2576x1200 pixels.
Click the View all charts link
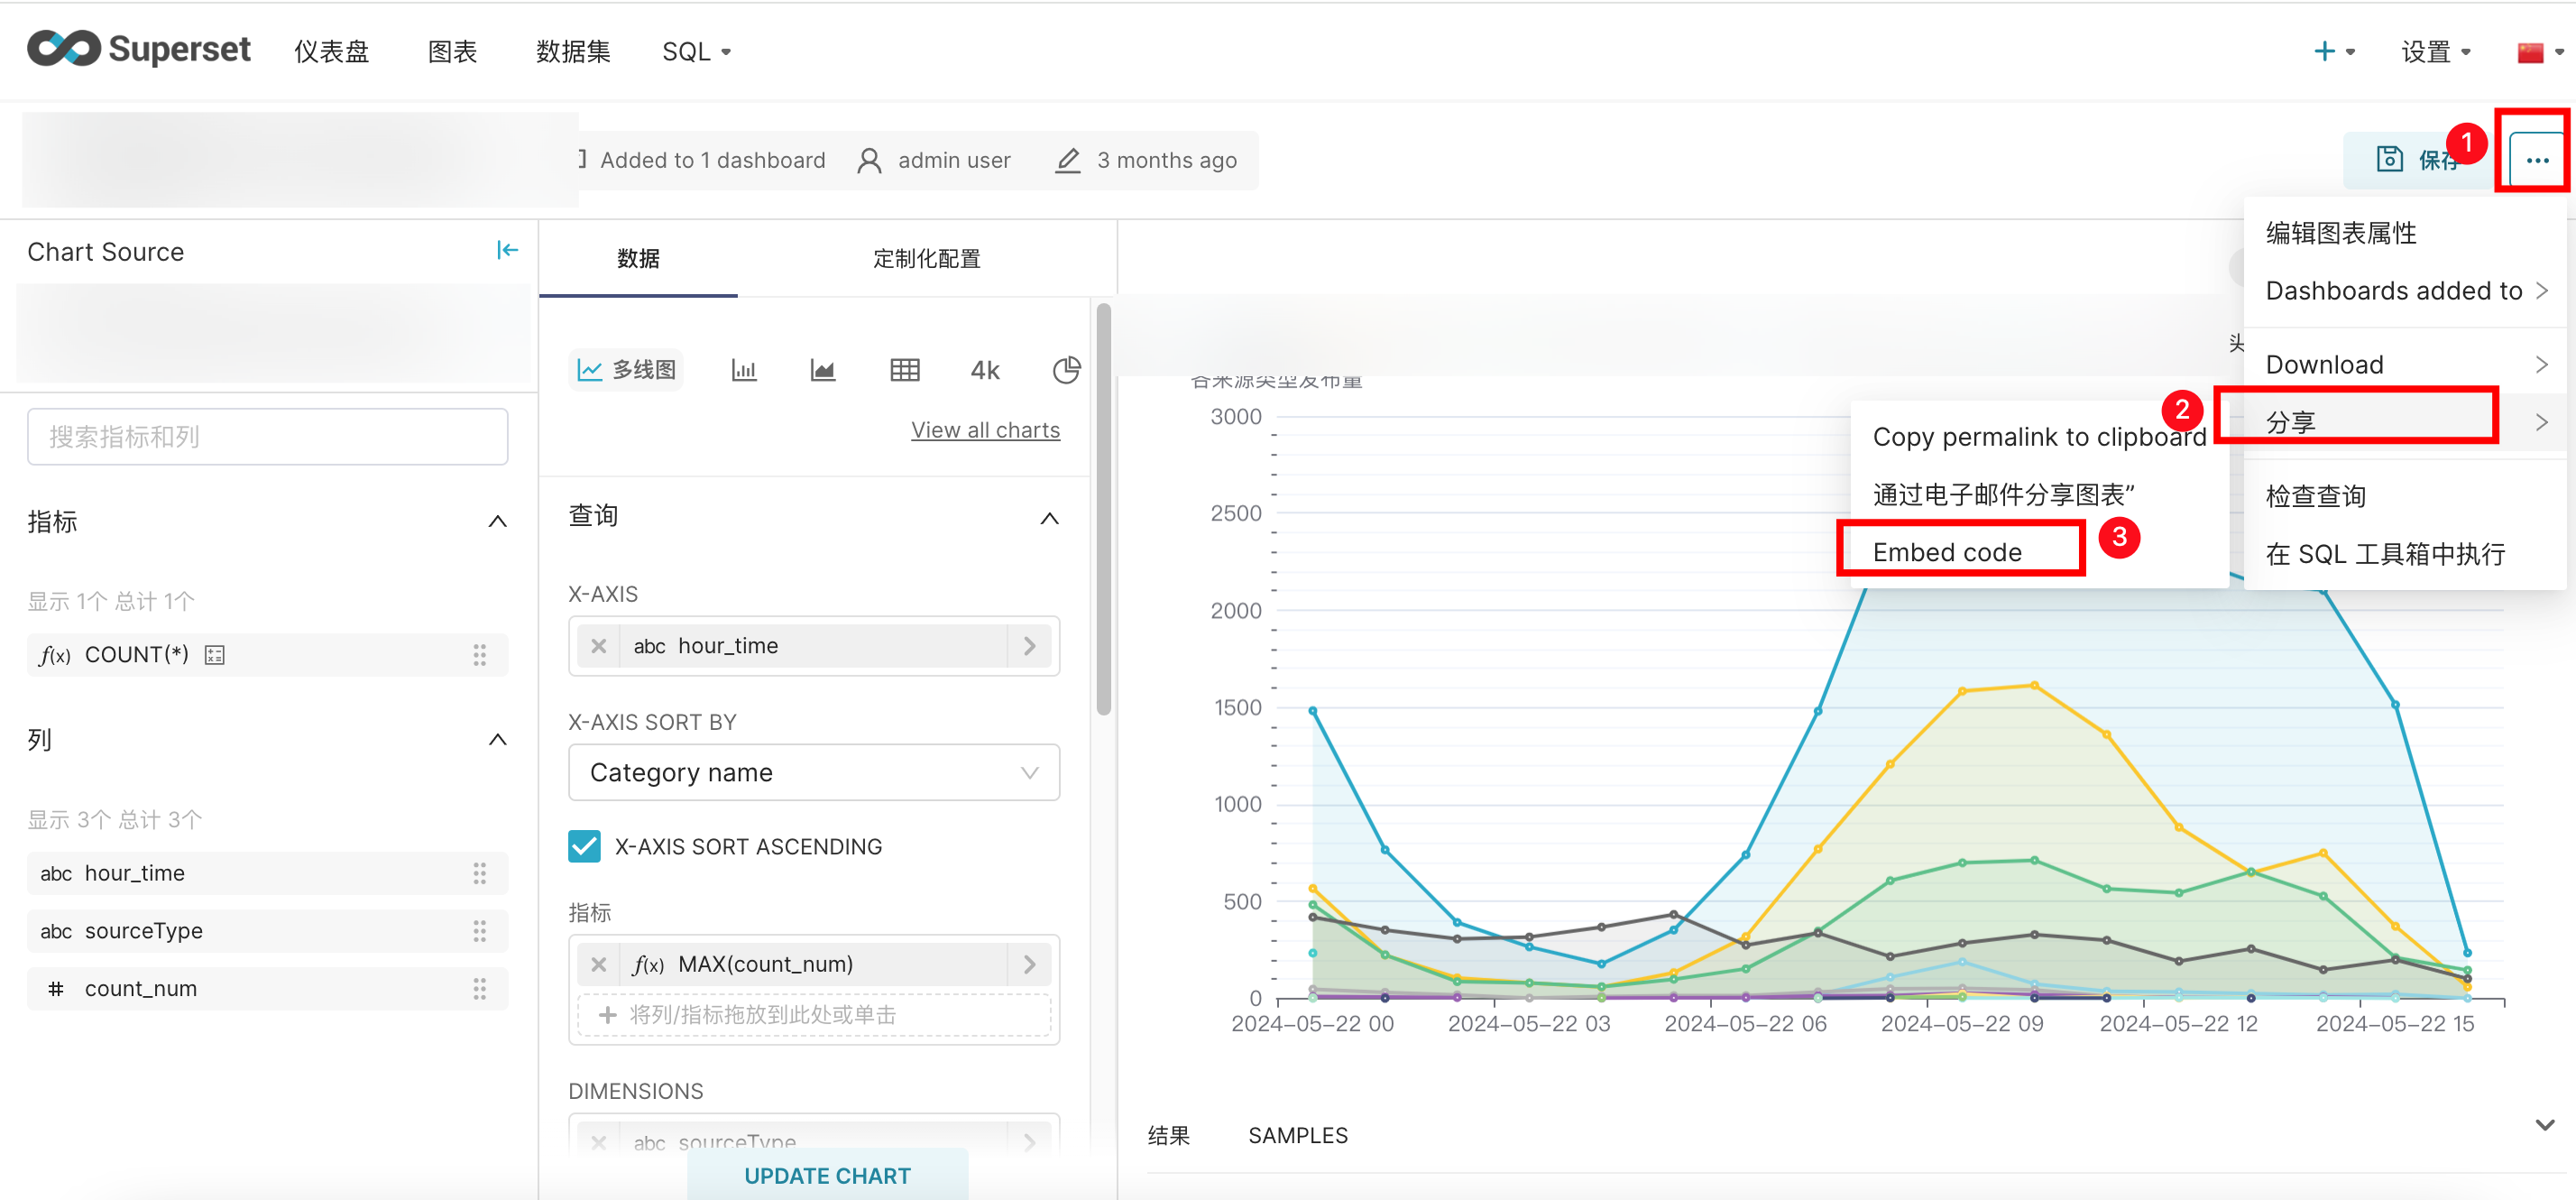(985, 430)
